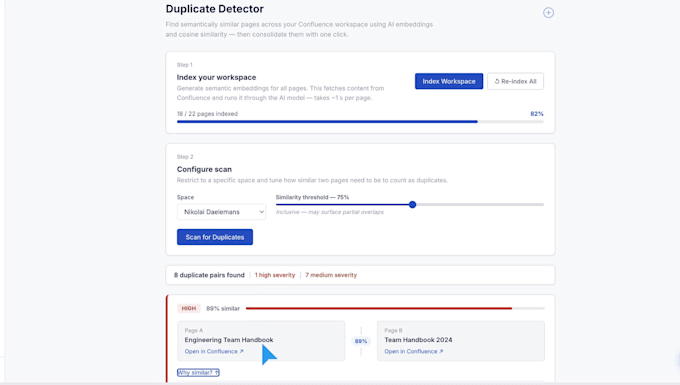Open Engineering Team Handbook in Confluence

(x=214, y=351)
